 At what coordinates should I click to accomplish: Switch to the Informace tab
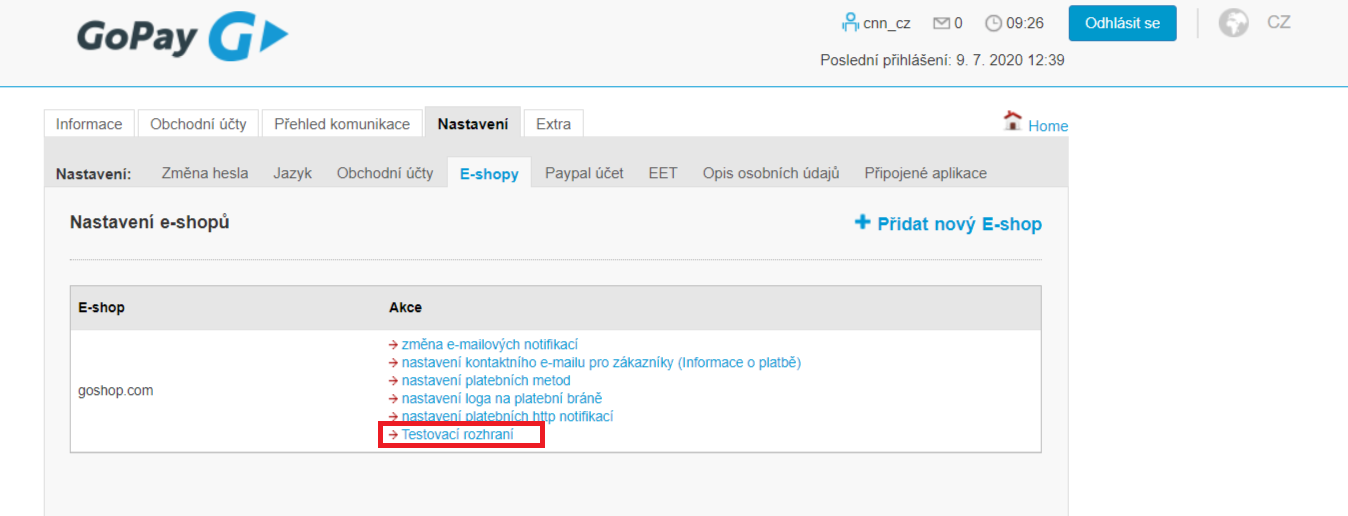pos(89,124)
